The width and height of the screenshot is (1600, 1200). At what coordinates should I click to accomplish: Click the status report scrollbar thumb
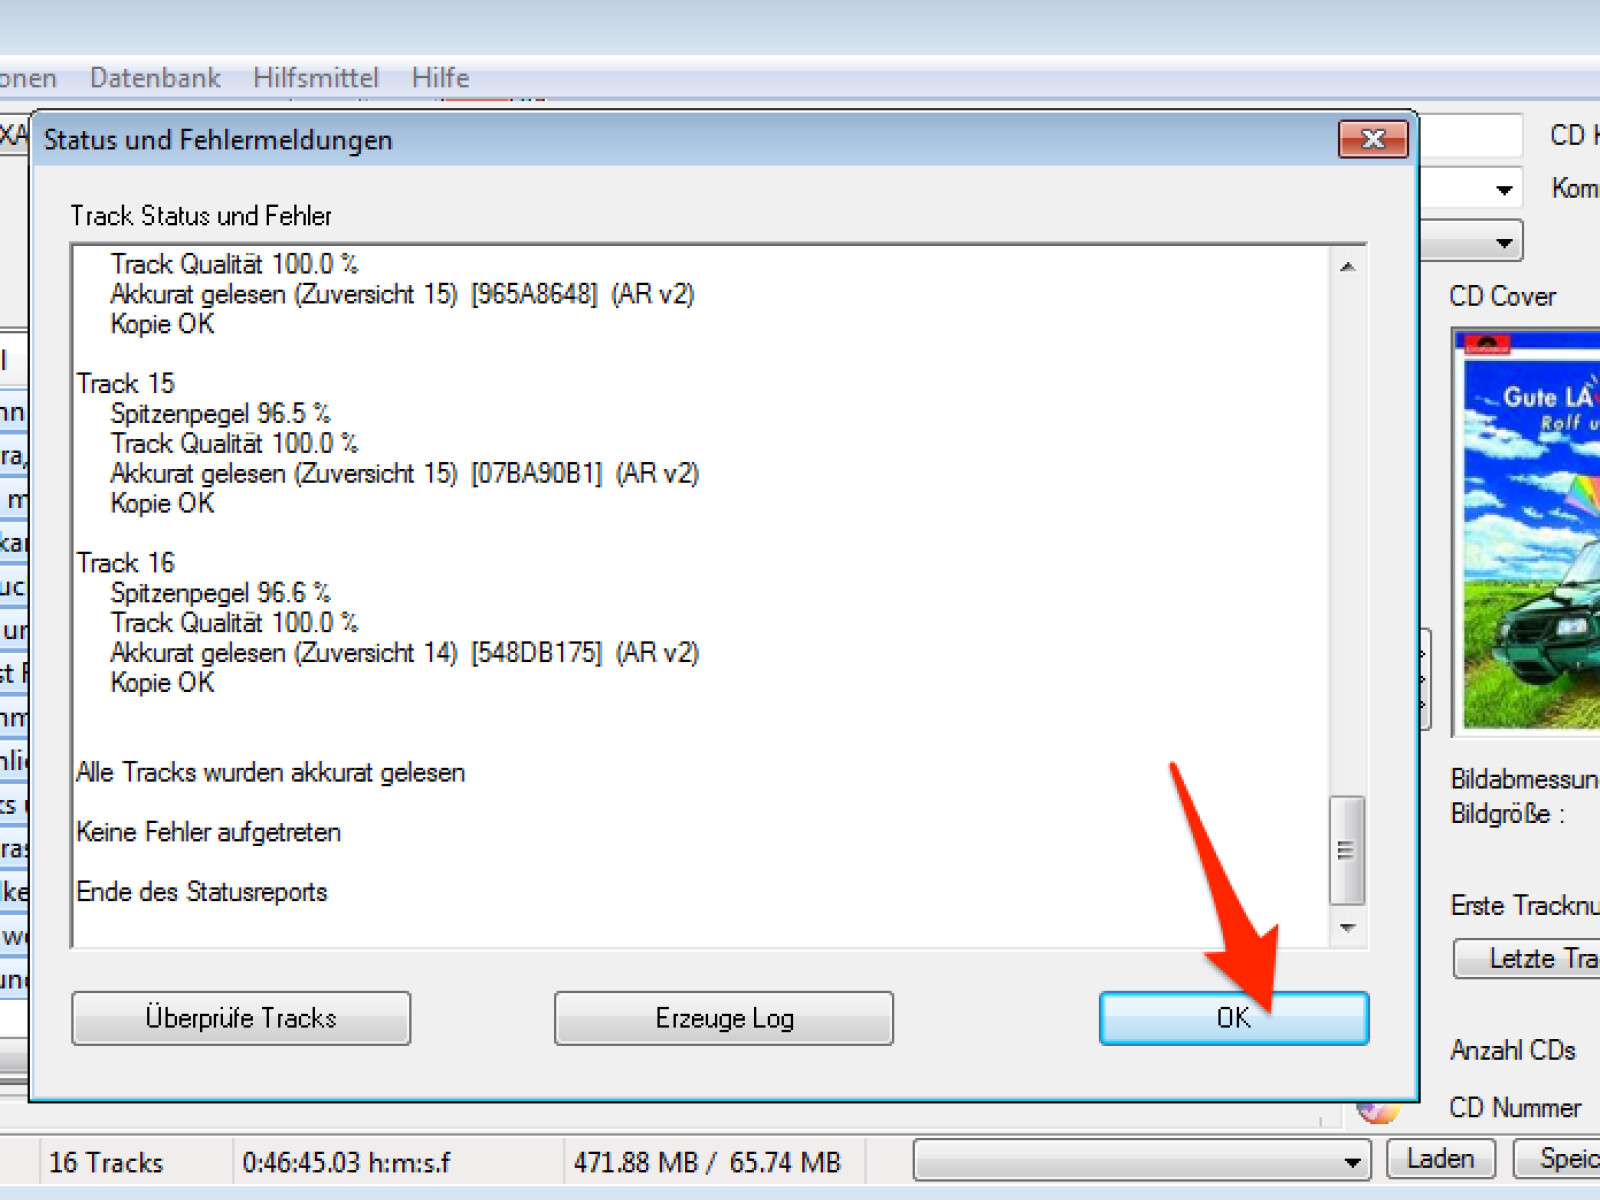pyautogui.click(x=1347, y=850)
